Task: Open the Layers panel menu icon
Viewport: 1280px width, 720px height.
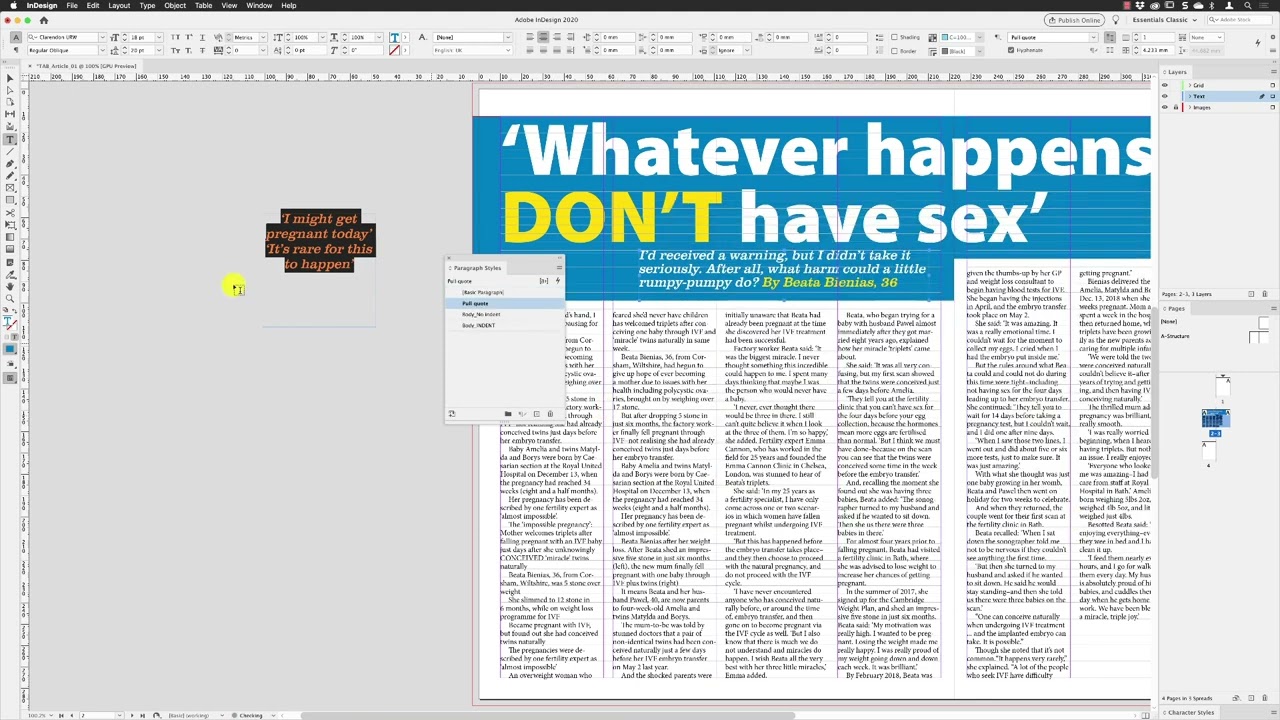Action: [x=1272, y=72]
